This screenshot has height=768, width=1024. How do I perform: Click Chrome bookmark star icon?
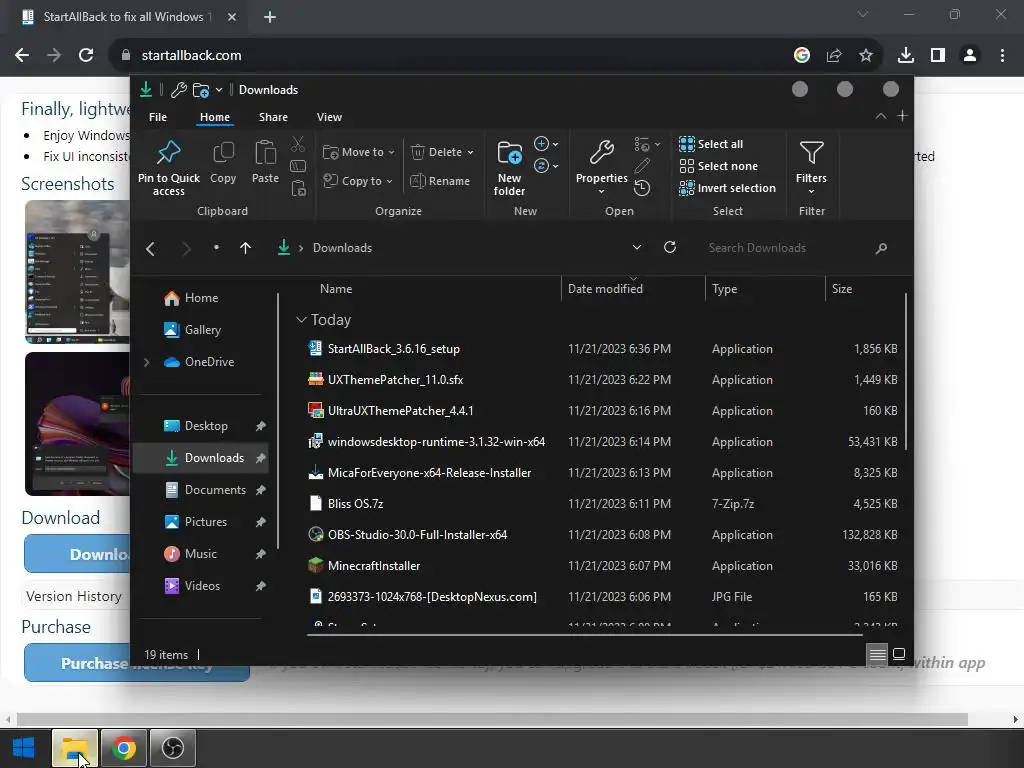tap(865, 56)
